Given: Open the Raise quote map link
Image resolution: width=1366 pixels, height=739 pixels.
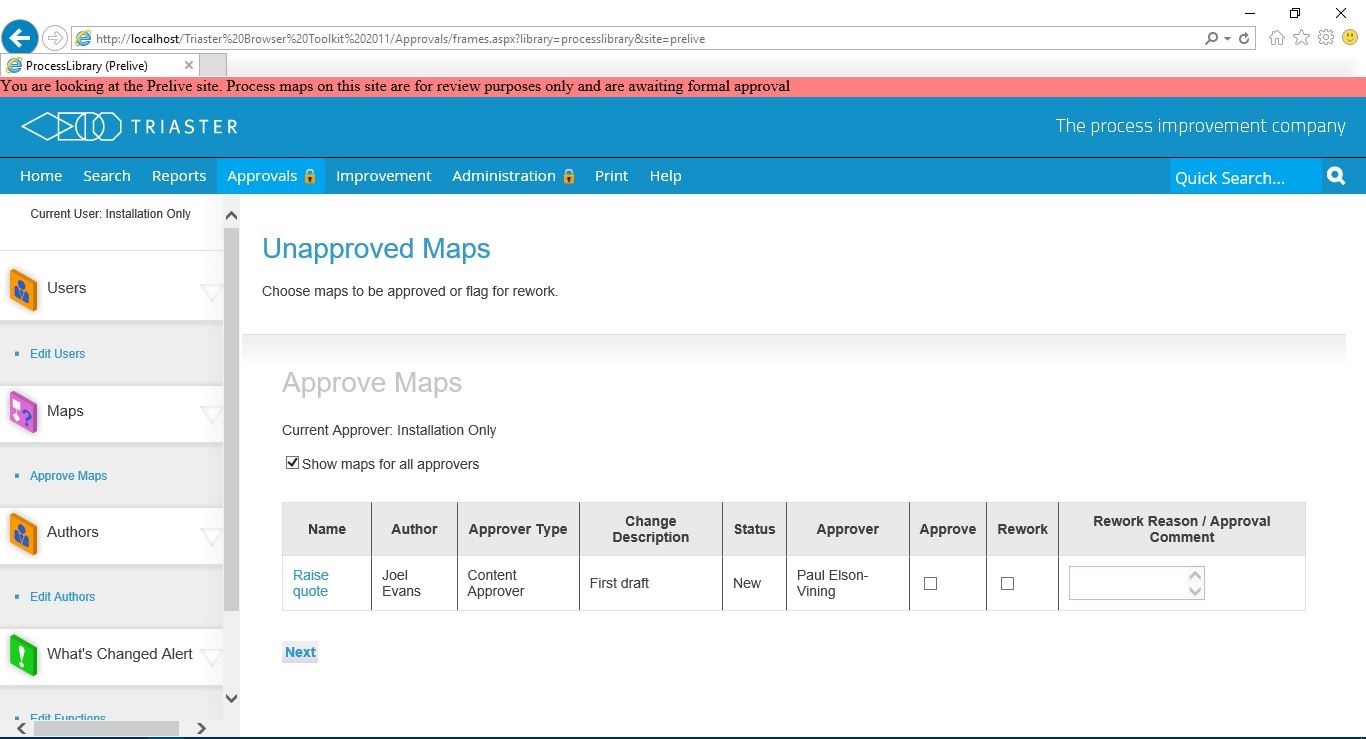Looking at the screenshot, I should tap(310, 583).
